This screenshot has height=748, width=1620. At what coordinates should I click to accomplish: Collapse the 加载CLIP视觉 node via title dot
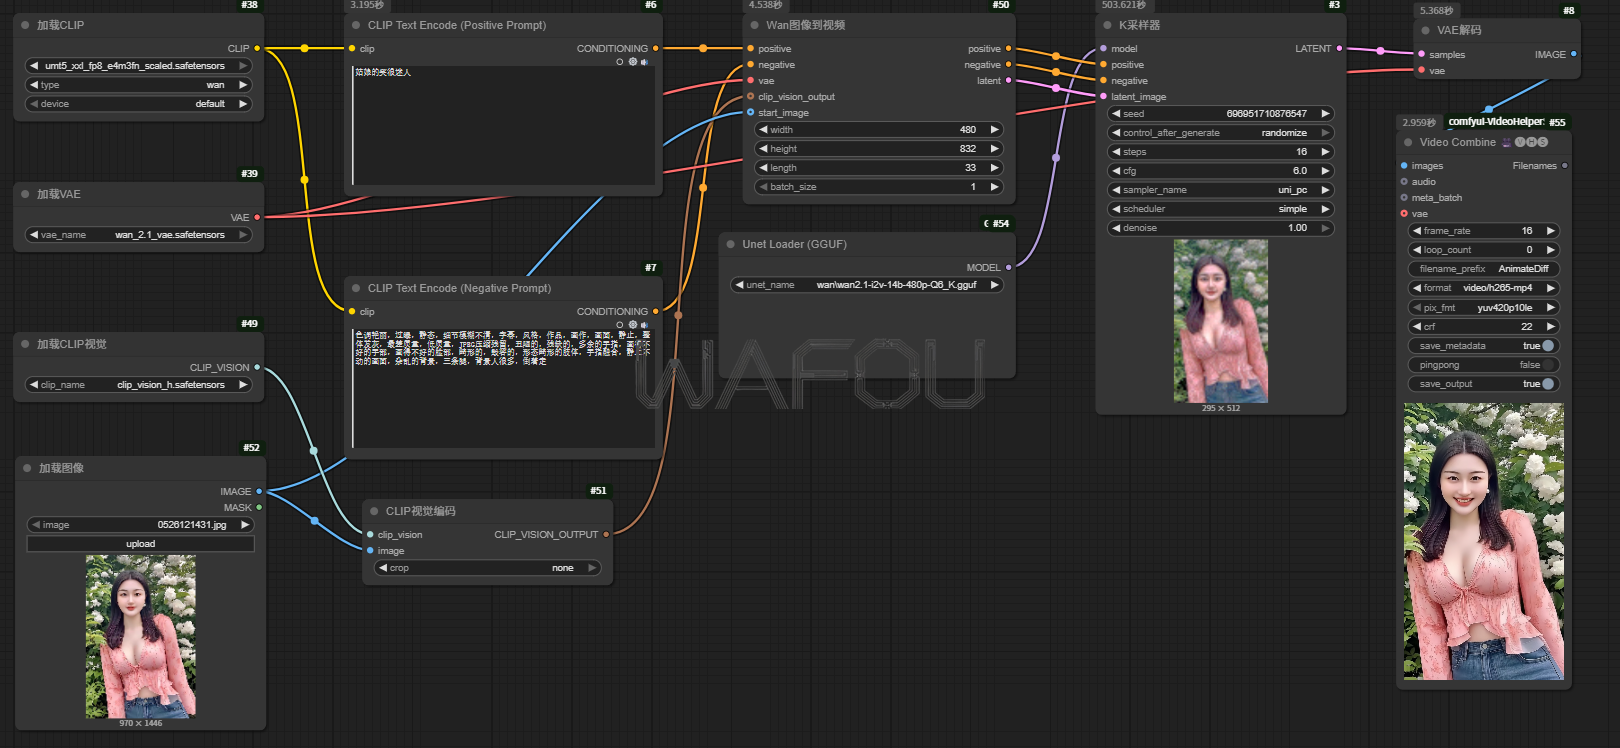25,344
